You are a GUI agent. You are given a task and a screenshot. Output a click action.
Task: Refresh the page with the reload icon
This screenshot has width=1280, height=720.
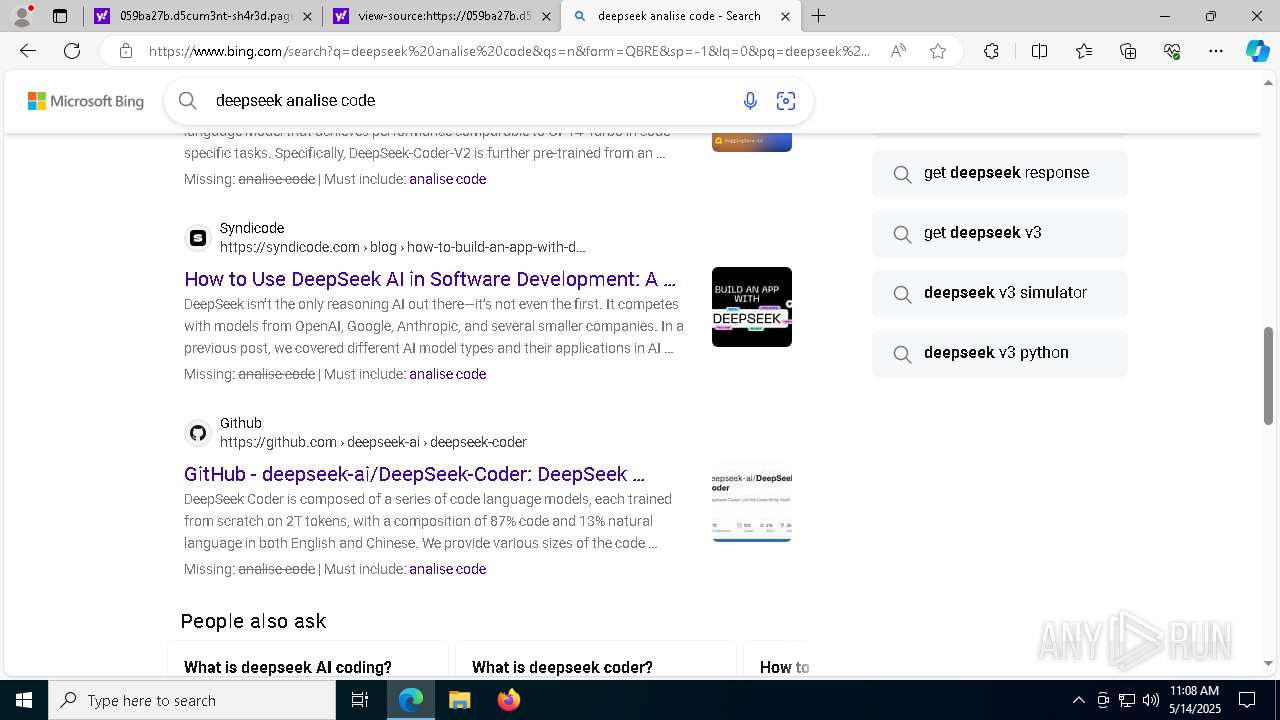(72, 51)
